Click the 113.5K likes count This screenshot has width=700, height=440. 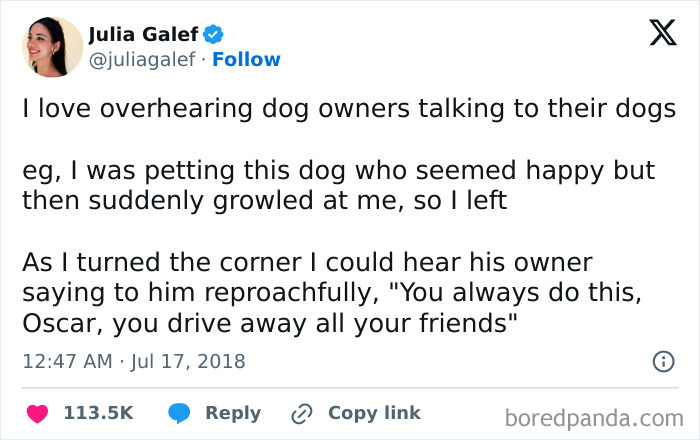[x=98, y=413]
